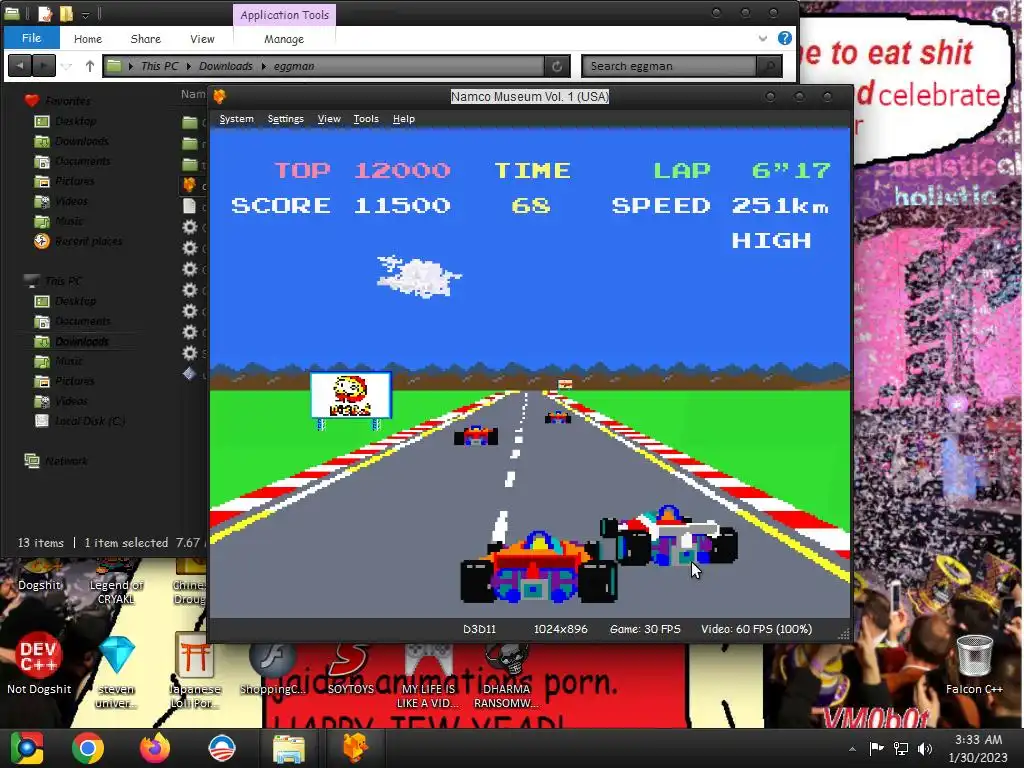This screenshot has height=768, width=1024.
Task: Open the System menu in the emulator
Action: coord(236,119)
